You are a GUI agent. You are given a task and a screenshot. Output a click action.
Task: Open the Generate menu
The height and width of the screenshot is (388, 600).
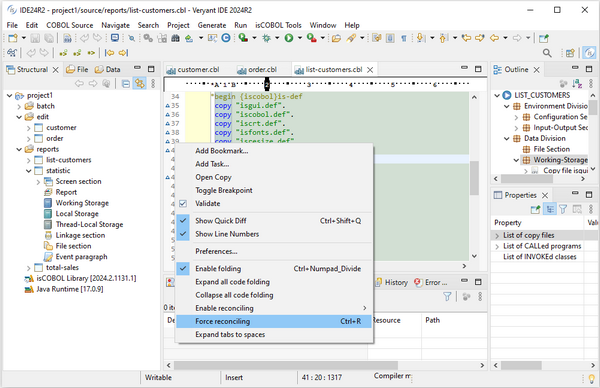212,25
